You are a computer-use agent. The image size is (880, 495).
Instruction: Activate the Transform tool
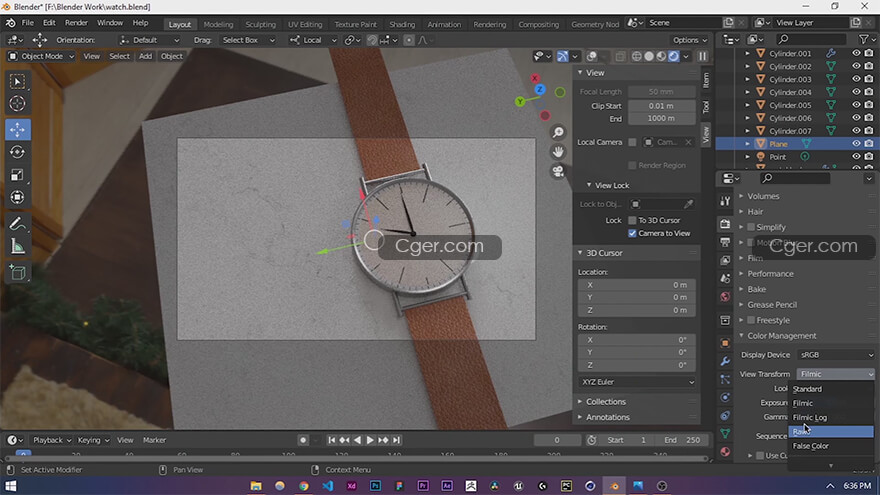[x=17, y=197]
